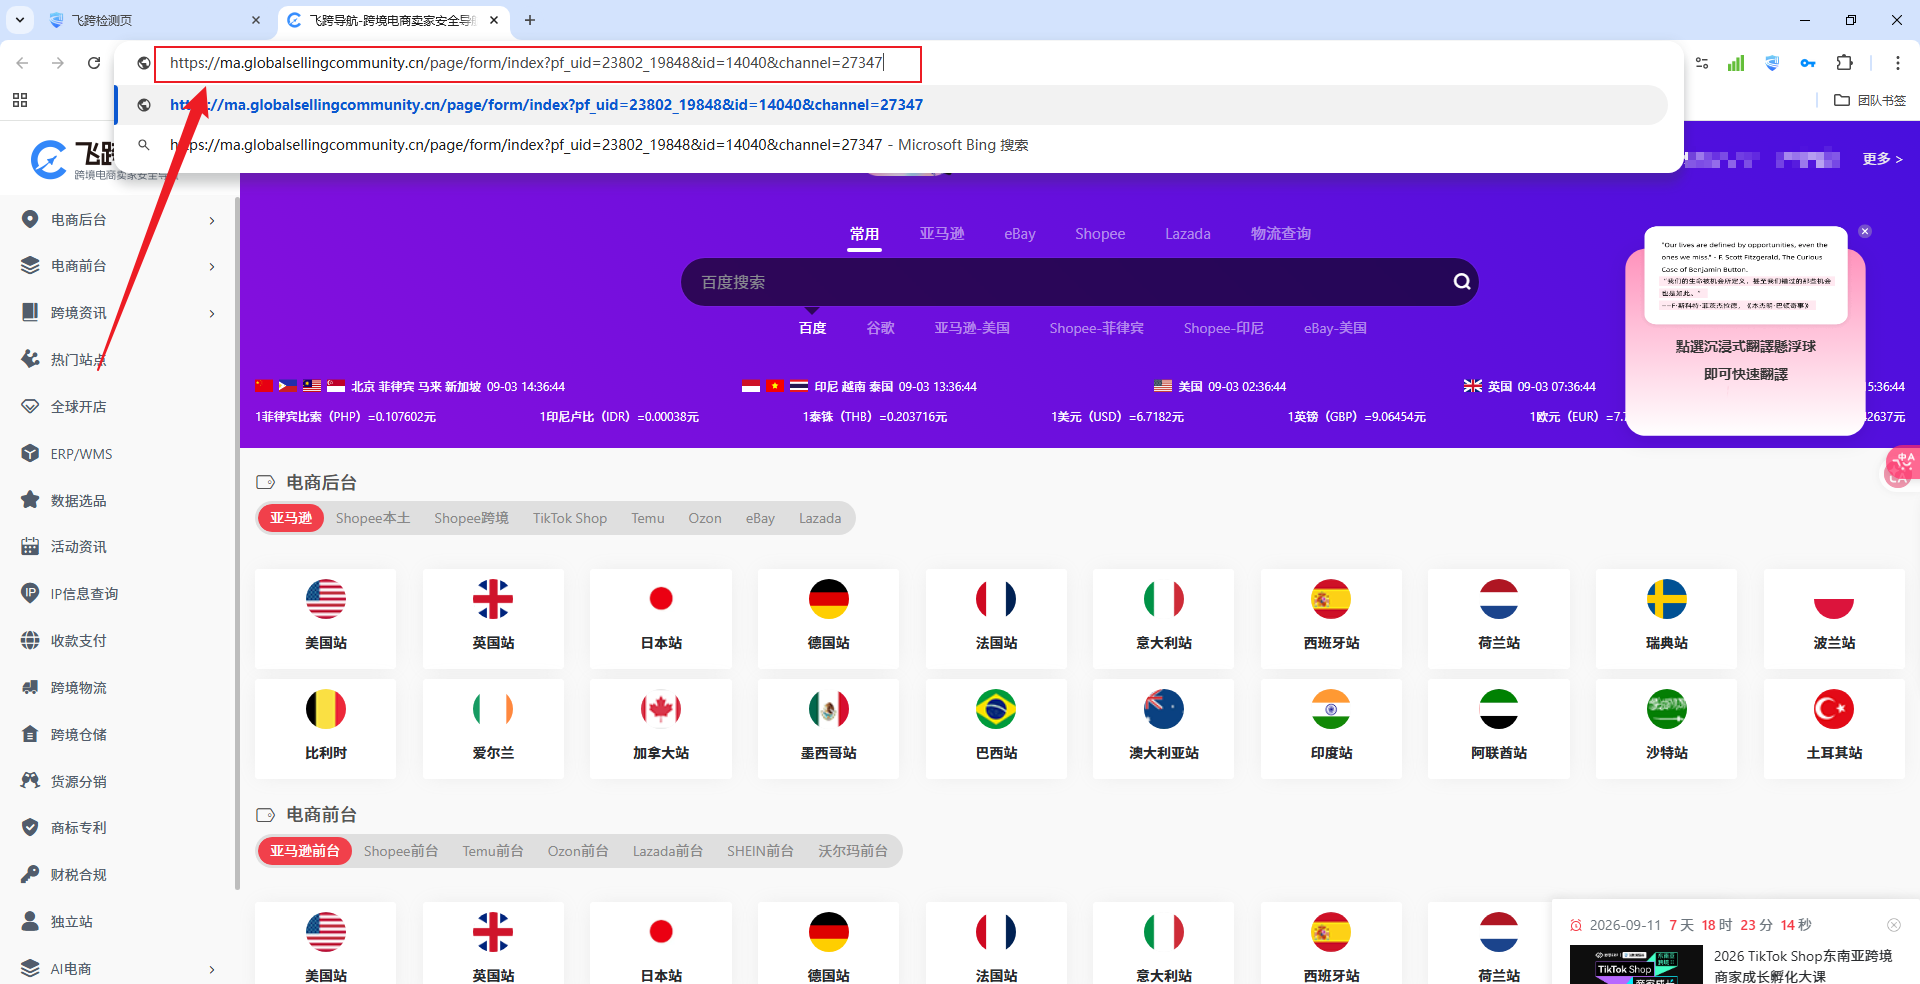Open the password key icon in toolbar
Viewport: 1920px width, 984px height.
coord(1808,63)
